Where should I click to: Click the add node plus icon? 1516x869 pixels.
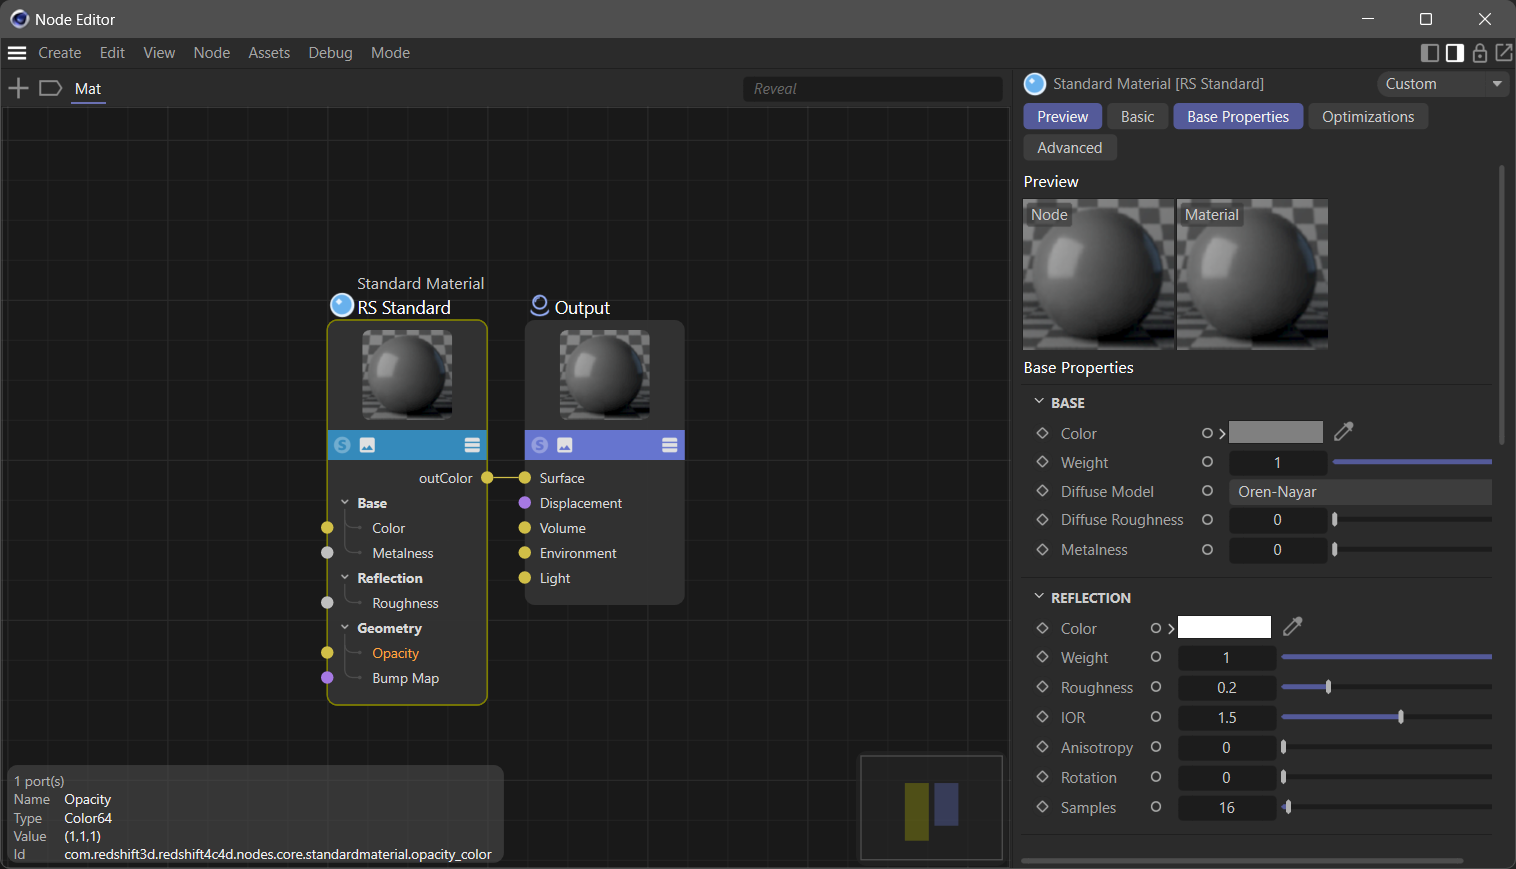pos(18,89)
